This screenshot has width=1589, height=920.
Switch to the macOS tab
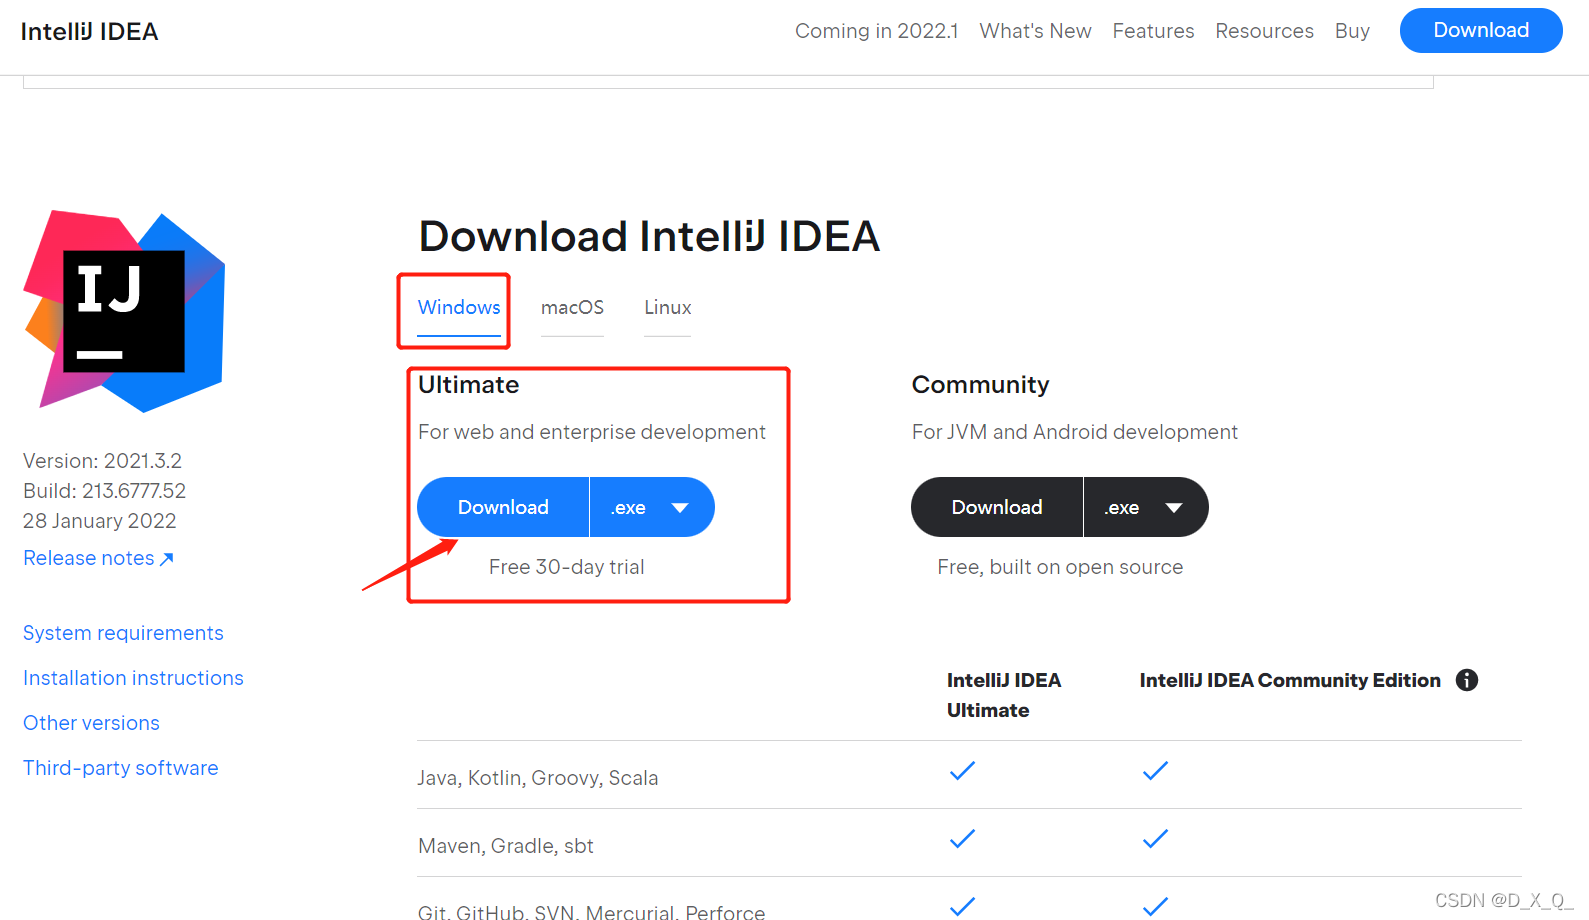click(572, 307)
